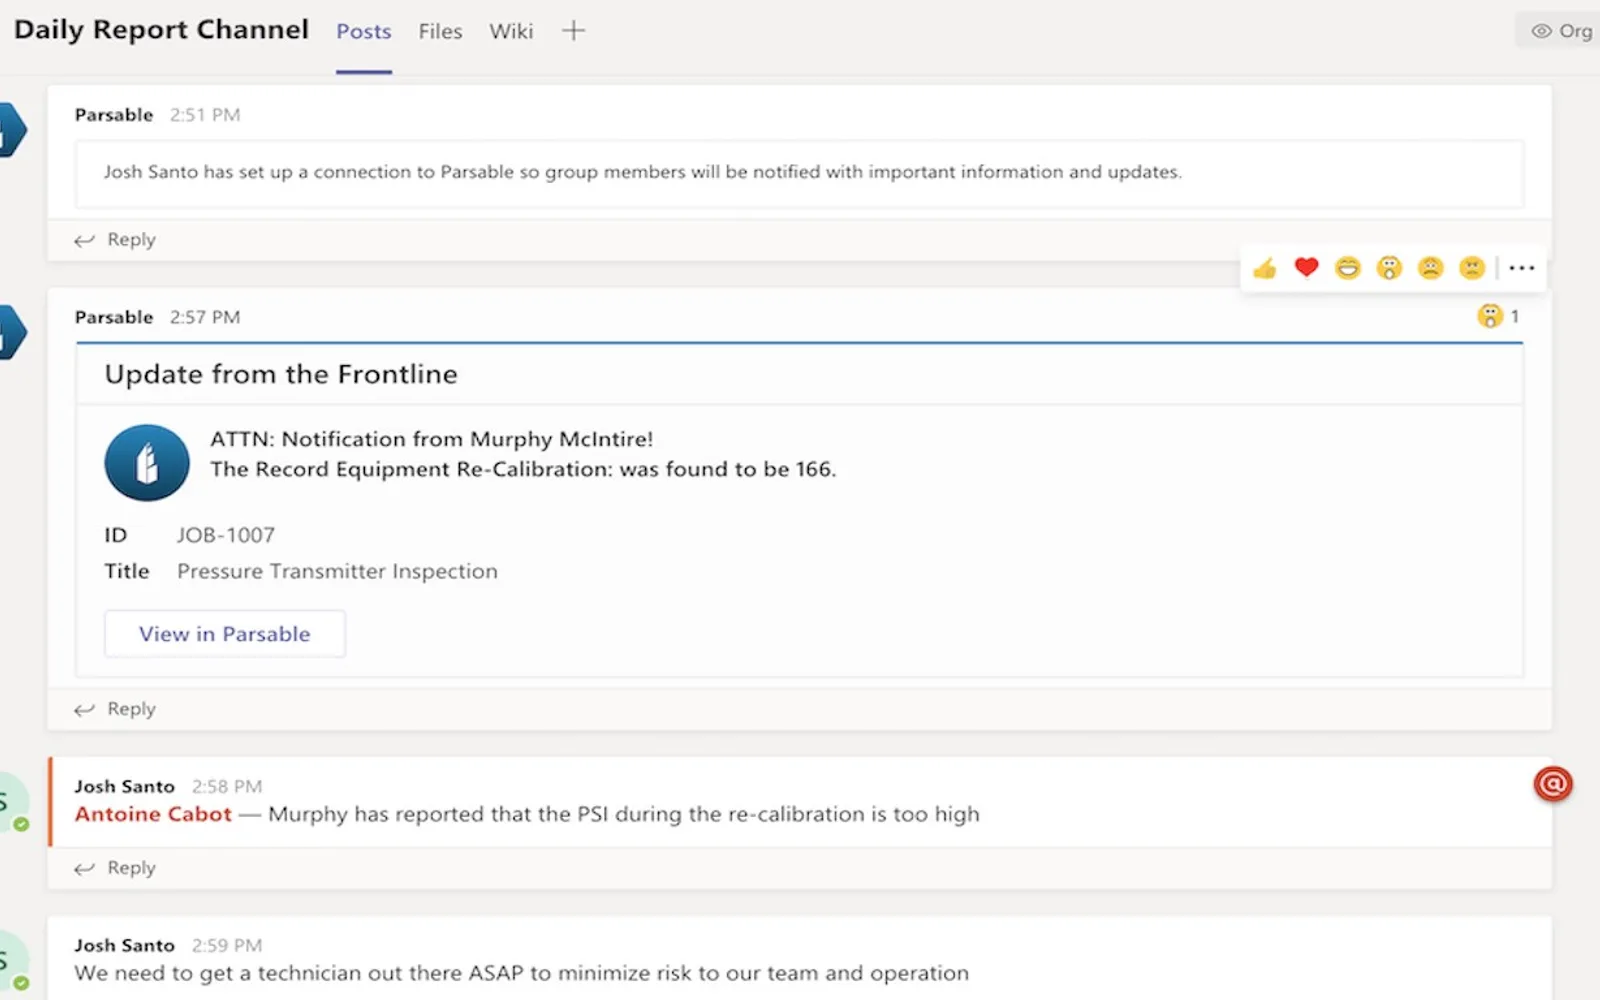Click the Update from the Frontline heading
This screenshot has height=1000, width=1600.
point(281,374)
